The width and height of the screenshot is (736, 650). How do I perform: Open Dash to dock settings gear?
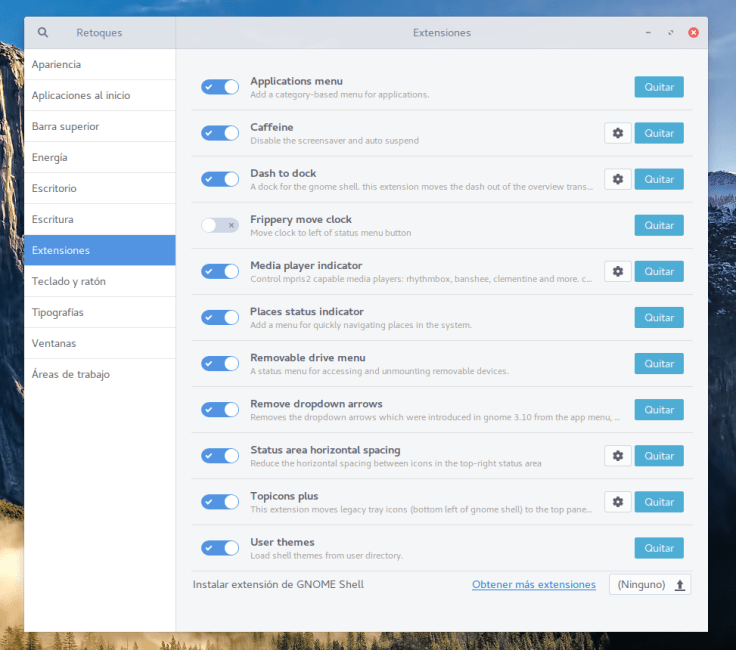pyautogui.click(x=618, y=179)
